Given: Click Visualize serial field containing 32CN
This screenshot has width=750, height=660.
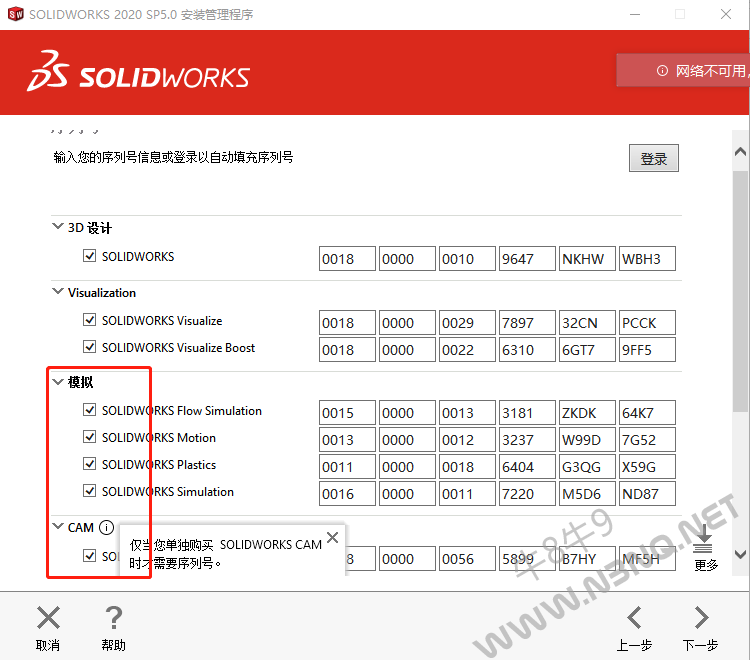Looking at the screenshot, I should coord(587,323).
